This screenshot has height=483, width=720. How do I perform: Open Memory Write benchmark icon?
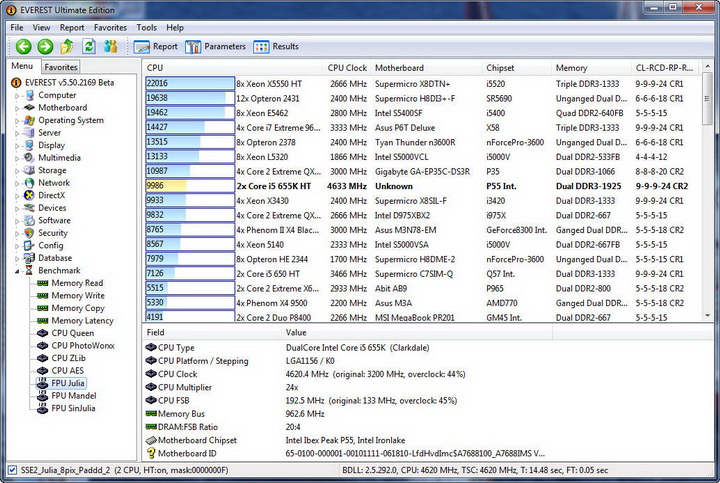click(43, 295)
